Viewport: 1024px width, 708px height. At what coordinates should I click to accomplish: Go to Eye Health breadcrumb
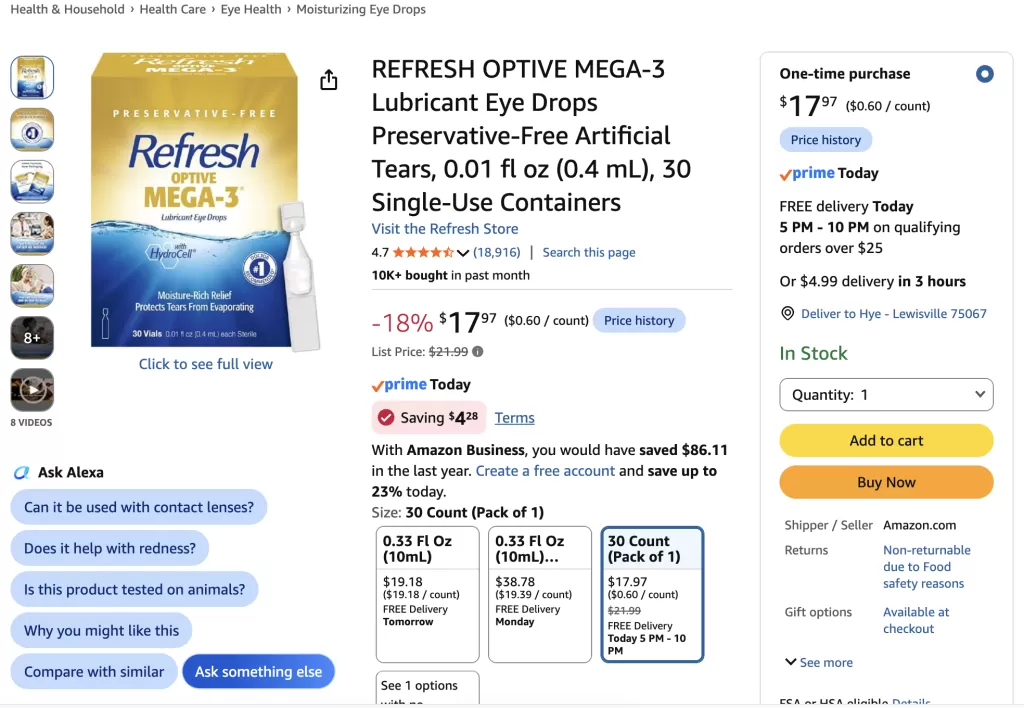(251, 9)
